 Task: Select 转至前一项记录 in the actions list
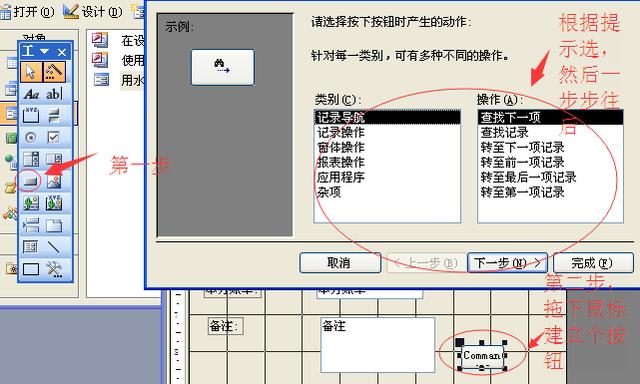click(550, 162)
